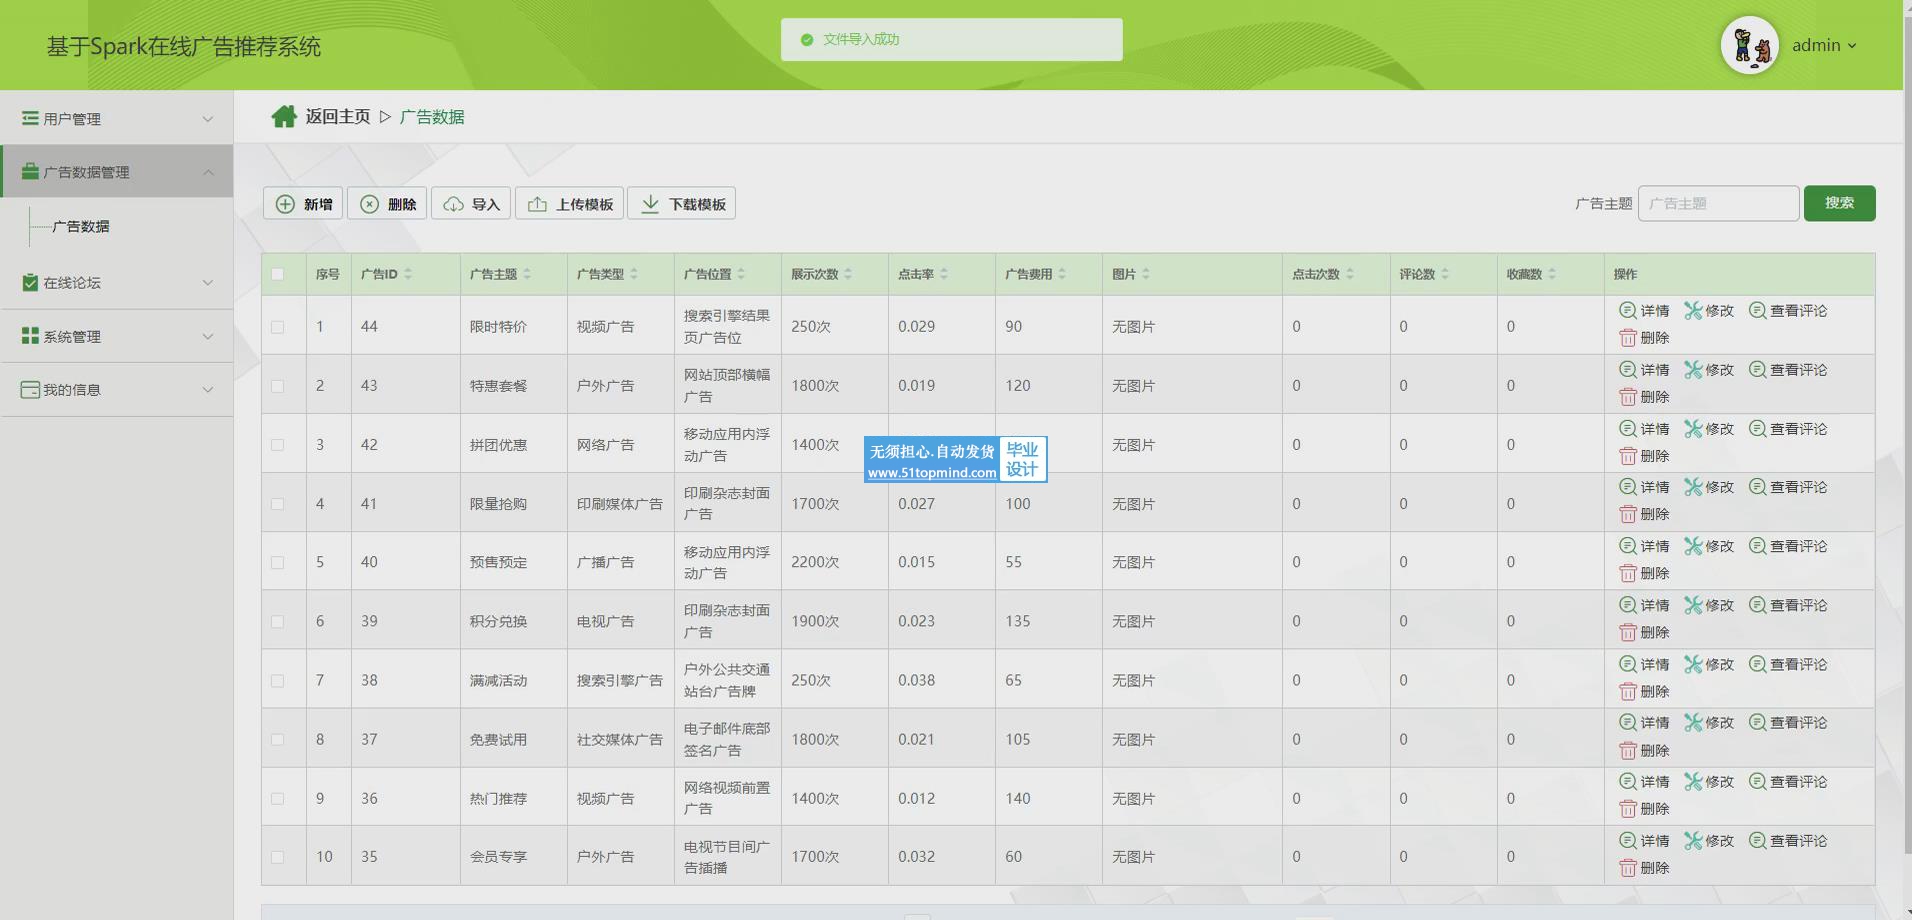Screen dimensions: 1912x920
Task: Click the 用户管理 sidebar menu icon
Action: pos(31,118)
